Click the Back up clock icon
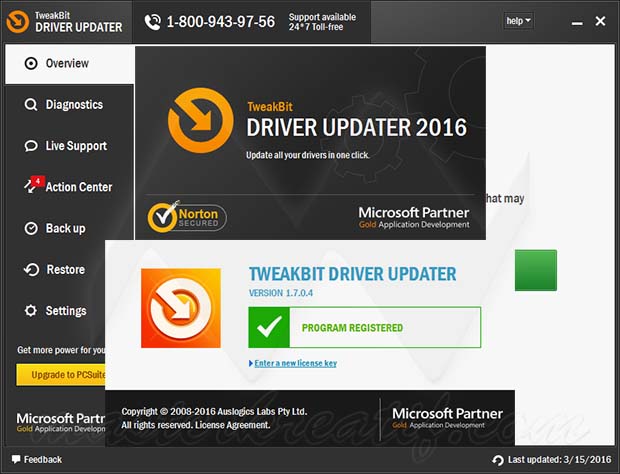This screenshot has width=620, height=474. click(x=31, y=229)
